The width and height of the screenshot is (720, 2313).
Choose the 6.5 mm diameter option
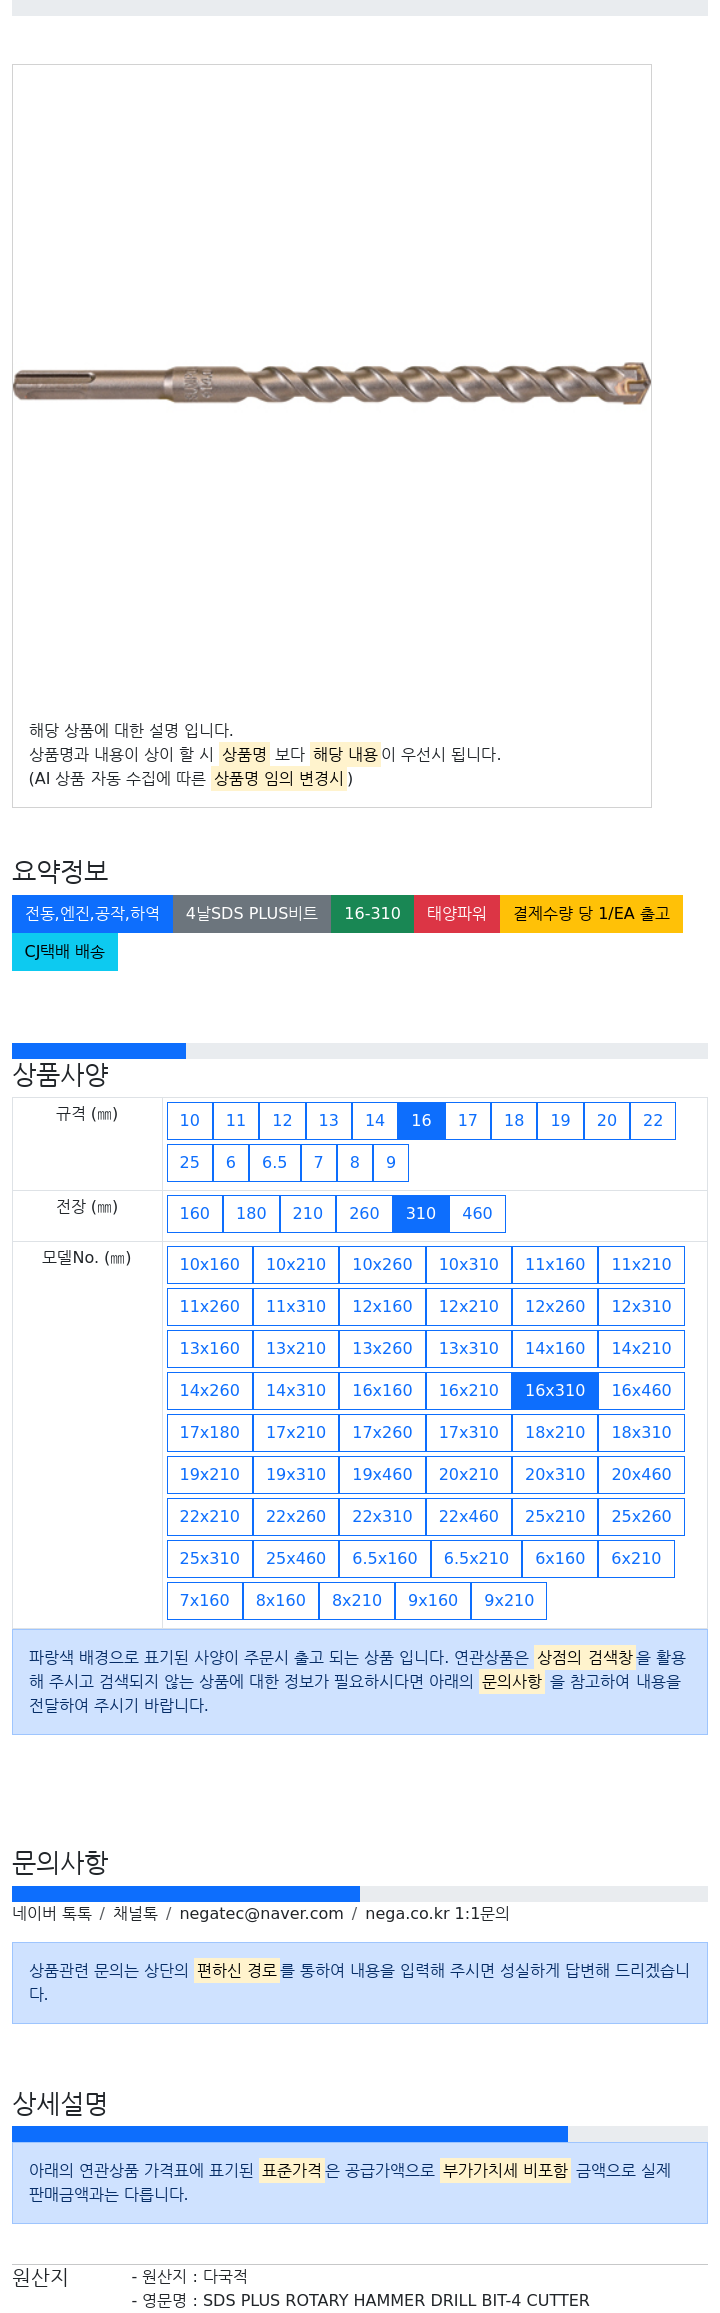275,1163
